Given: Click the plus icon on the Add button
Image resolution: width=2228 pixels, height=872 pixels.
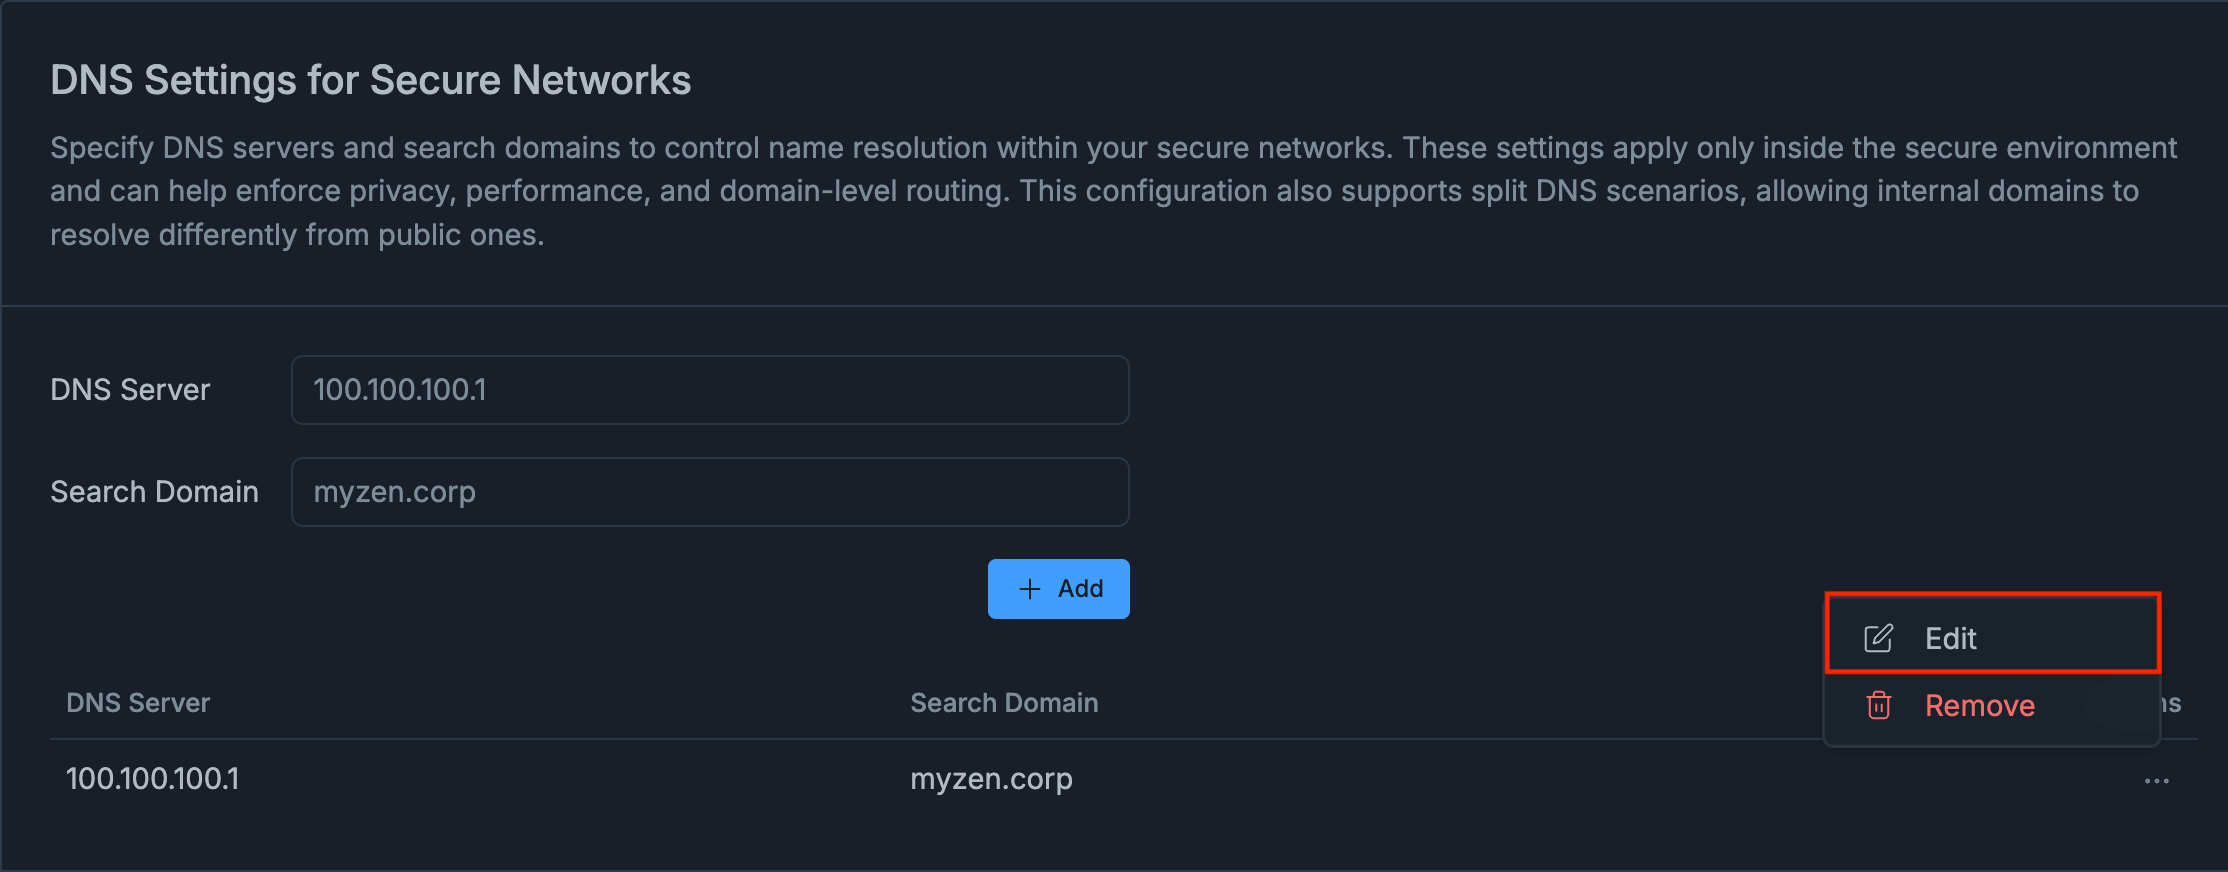Looking at the screenshot, I should click(1029, 588).
